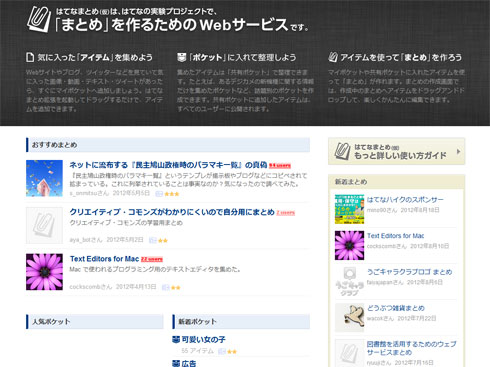Open the はてなハイクのスポンサー thumbnail
This screenshot has height=367, width=490.
[349, 209]
